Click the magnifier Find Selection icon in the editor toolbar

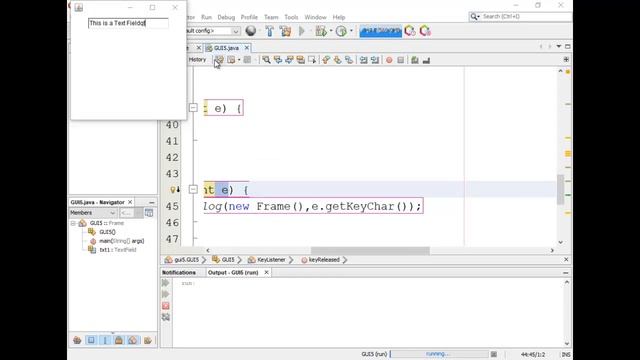266,60
